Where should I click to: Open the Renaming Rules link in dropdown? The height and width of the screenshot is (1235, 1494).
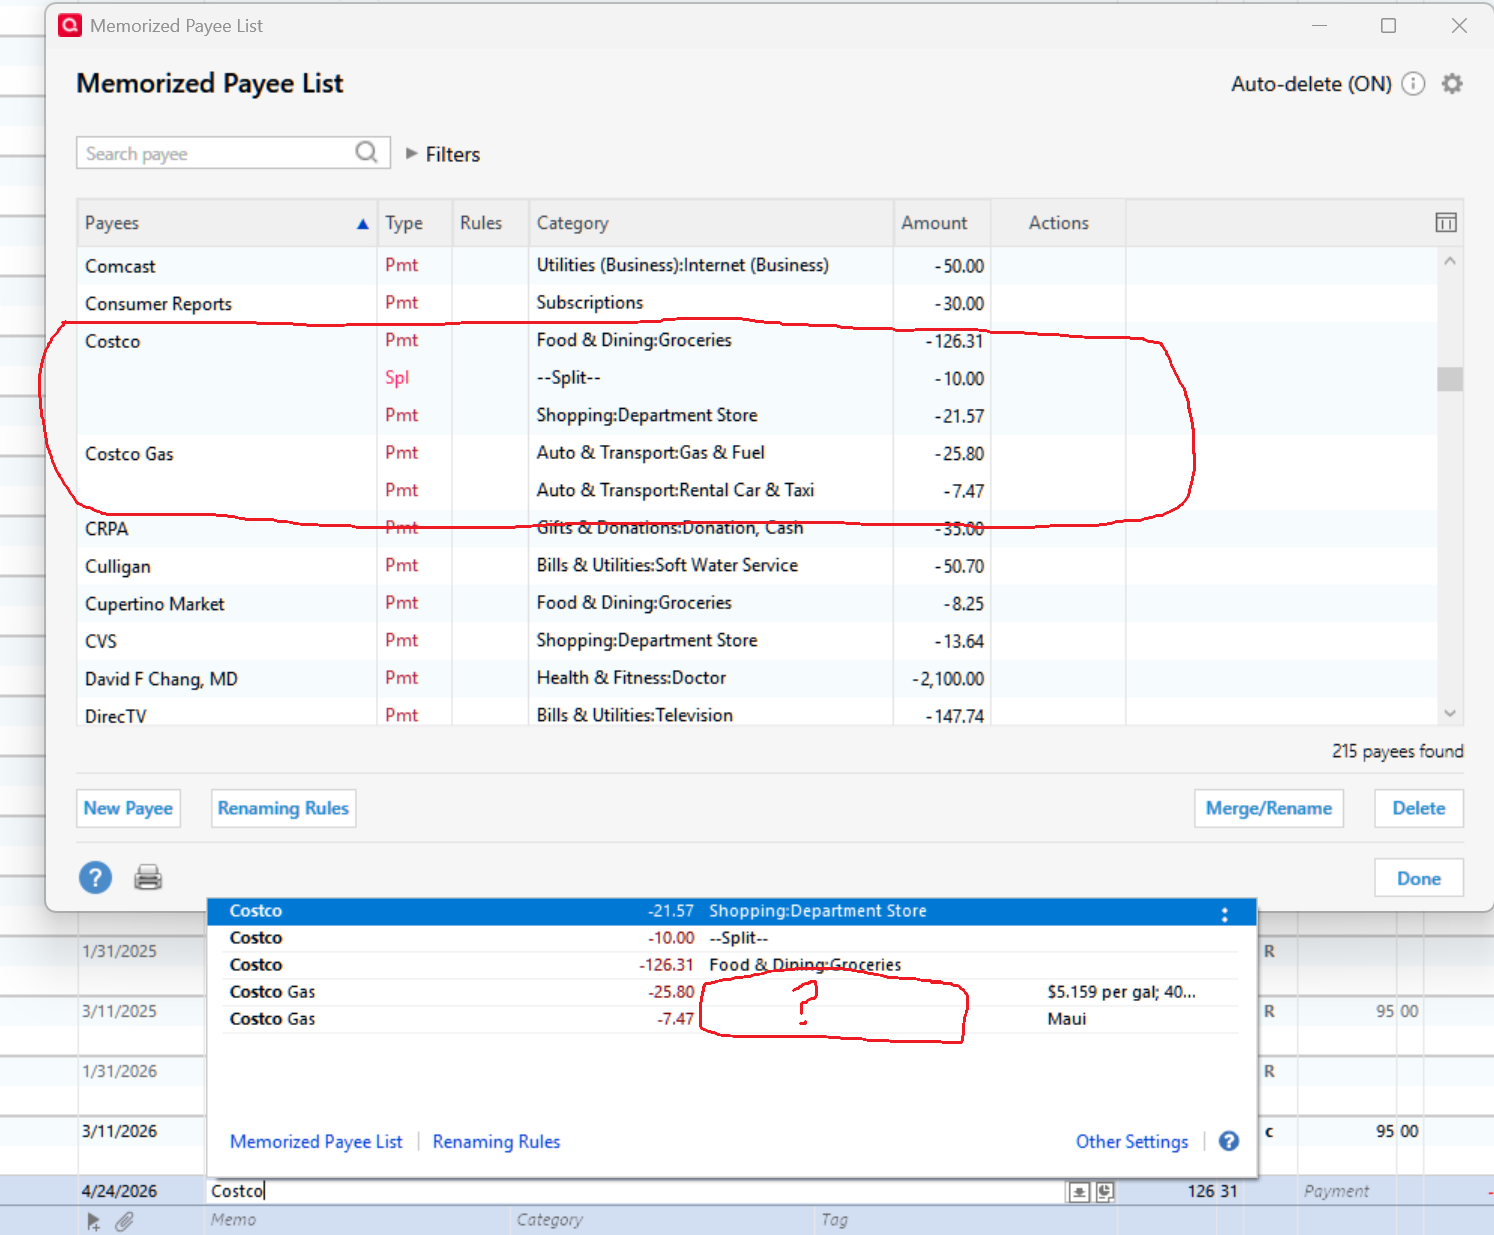(x=496, y=1142)
